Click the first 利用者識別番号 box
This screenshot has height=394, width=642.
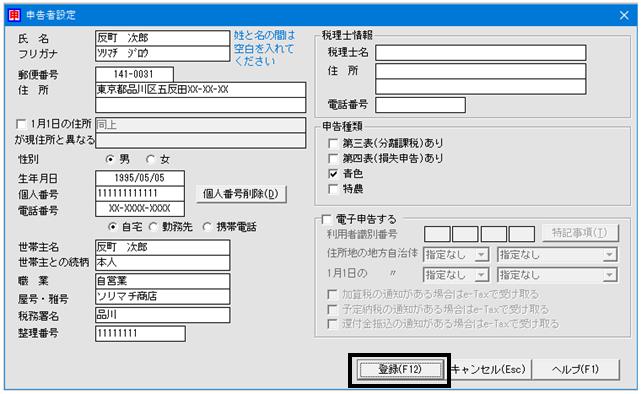point(437,234)
